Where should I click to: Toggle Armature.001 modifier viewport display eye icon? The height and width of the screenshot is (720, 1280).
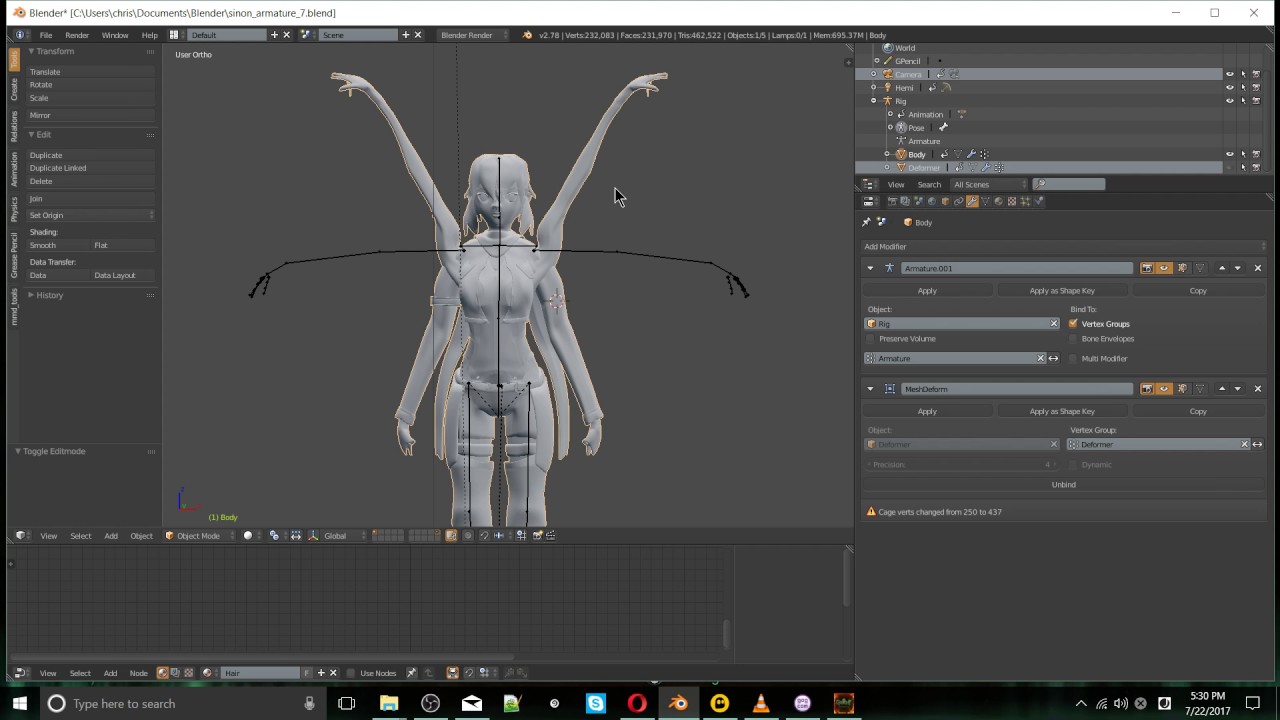pyautogui.click(x=1164, y=268)
